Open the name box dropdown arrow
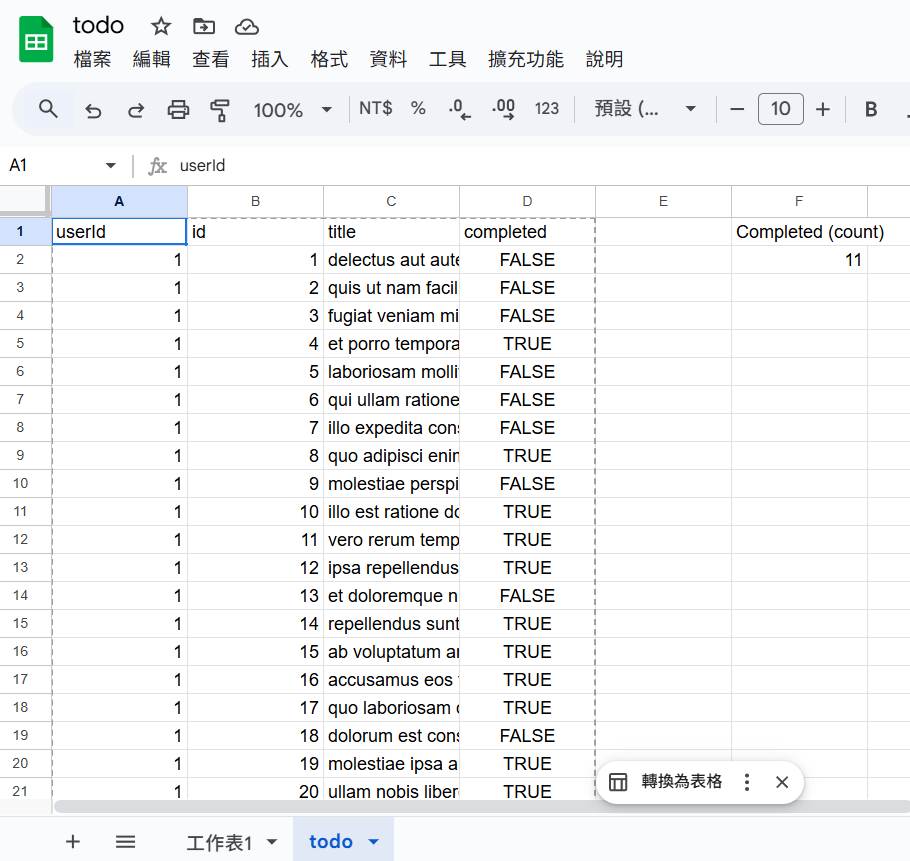 [x=110, y=166]
